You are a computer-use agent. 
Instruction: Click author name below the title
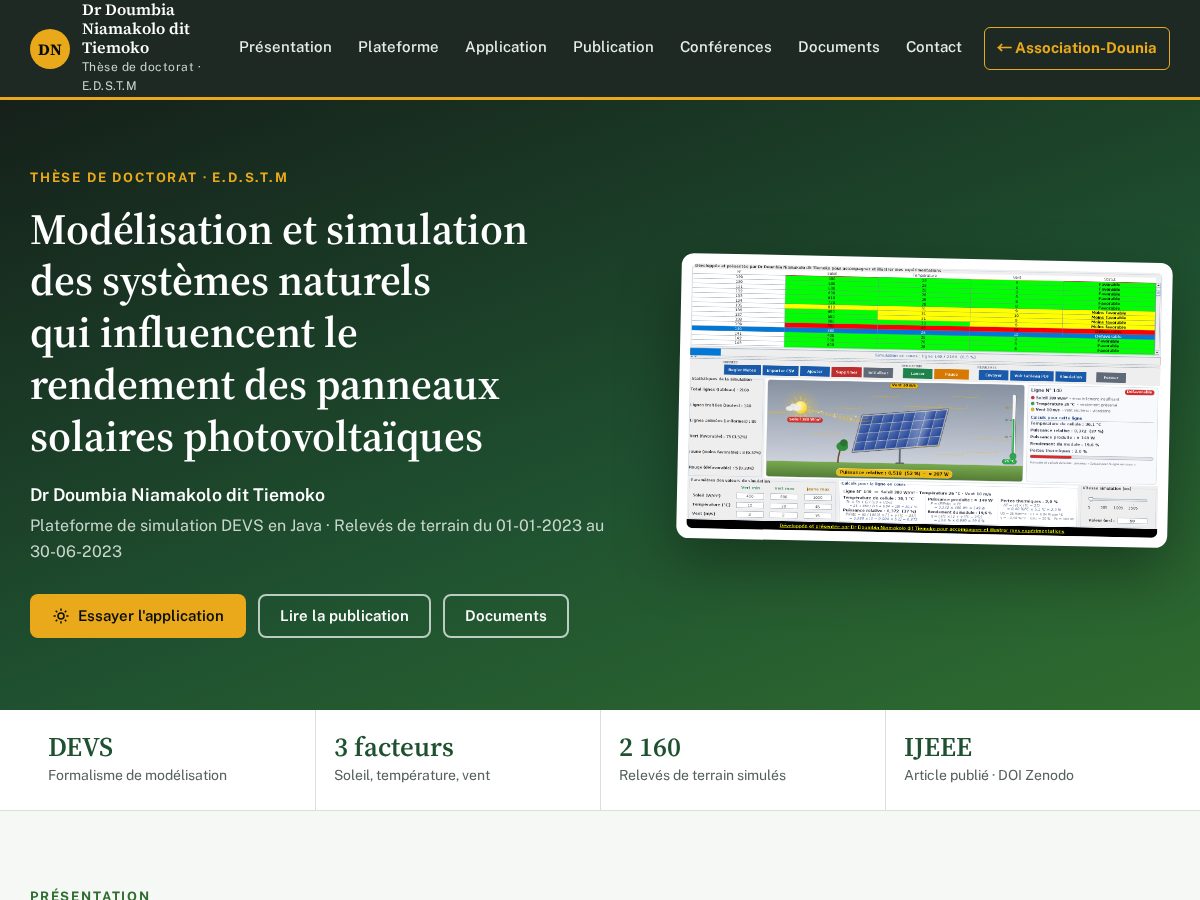(x=177, y=495)
